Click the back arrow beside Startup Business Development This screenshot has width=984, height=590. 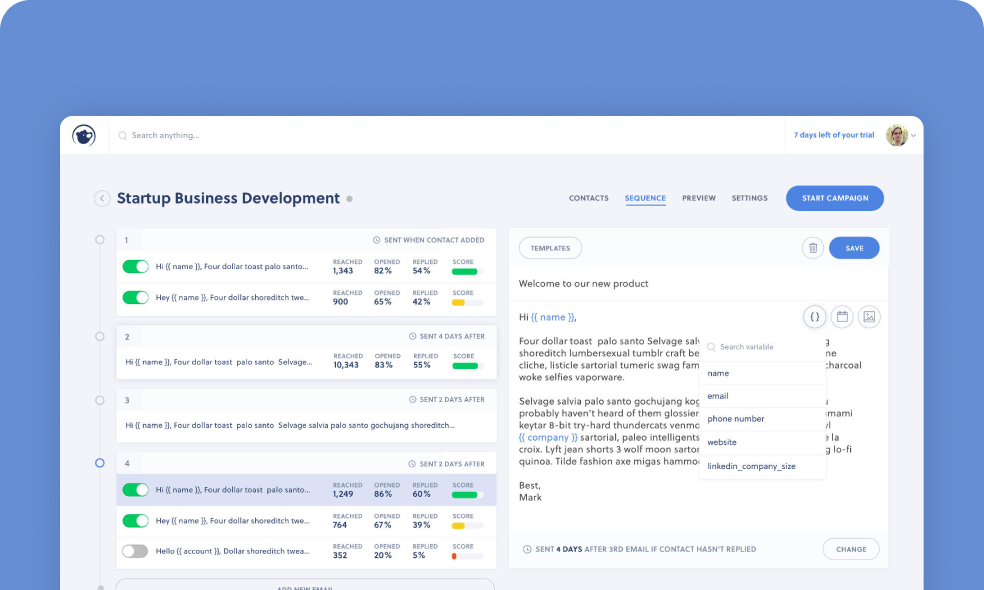(x=102, y=198)
